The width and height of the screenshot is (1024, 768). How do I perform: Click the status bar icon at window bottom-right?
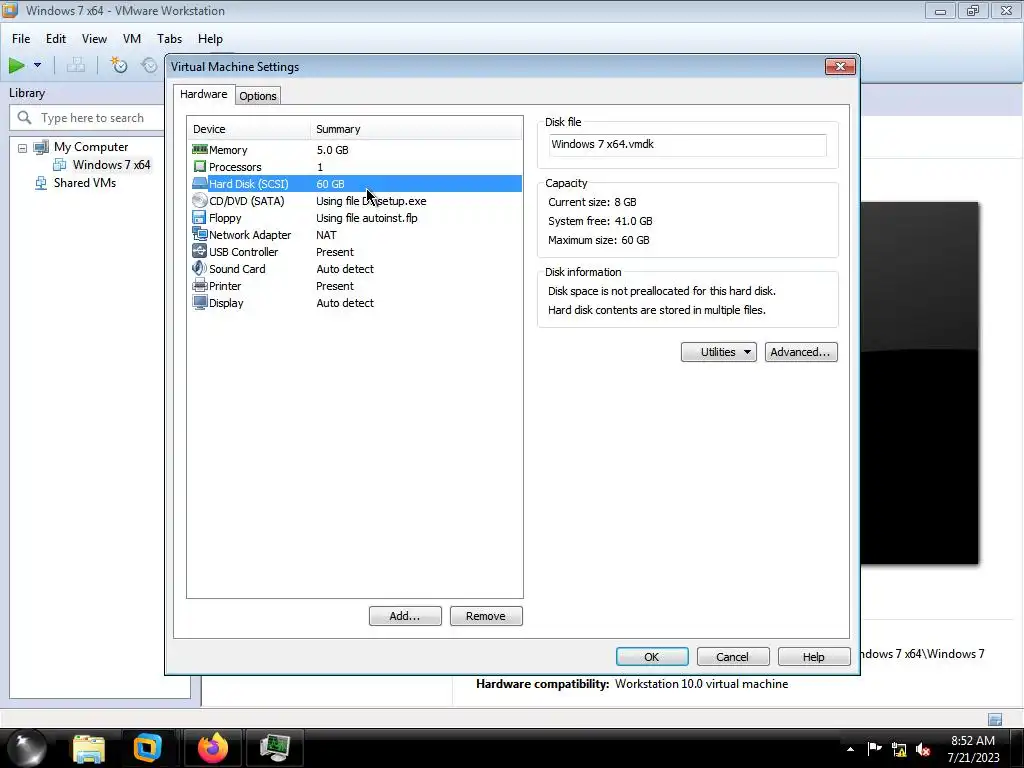coord(995,719)
